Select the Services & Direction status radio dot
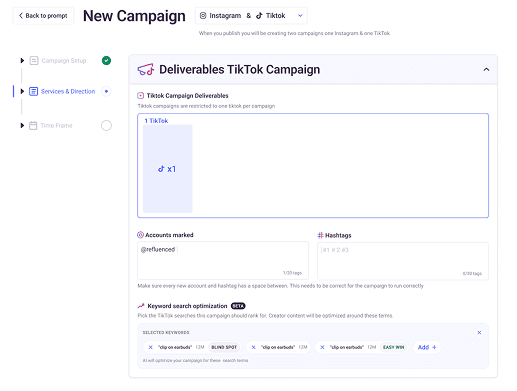The width and height of the screenshot is (517, 391). [x=106, y=91]
